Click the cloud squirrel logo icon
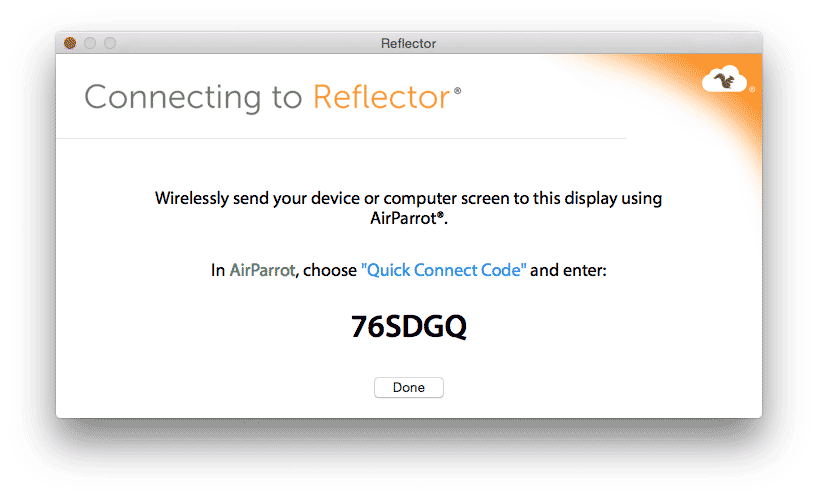818x498 pixels. [726, 80]
